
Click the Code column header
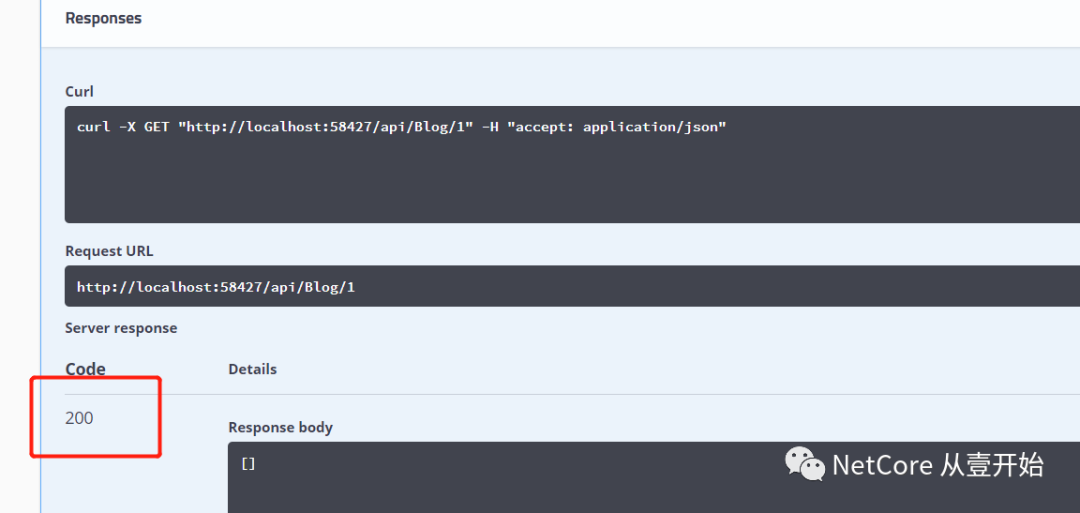tap(85, 369)
